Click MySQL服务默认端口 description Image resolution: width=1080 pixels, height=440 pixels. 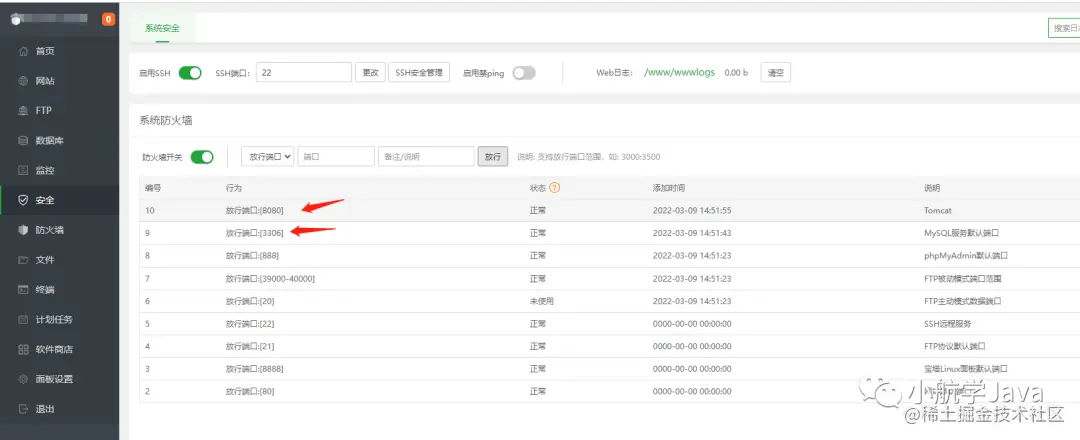click(961, 233)
